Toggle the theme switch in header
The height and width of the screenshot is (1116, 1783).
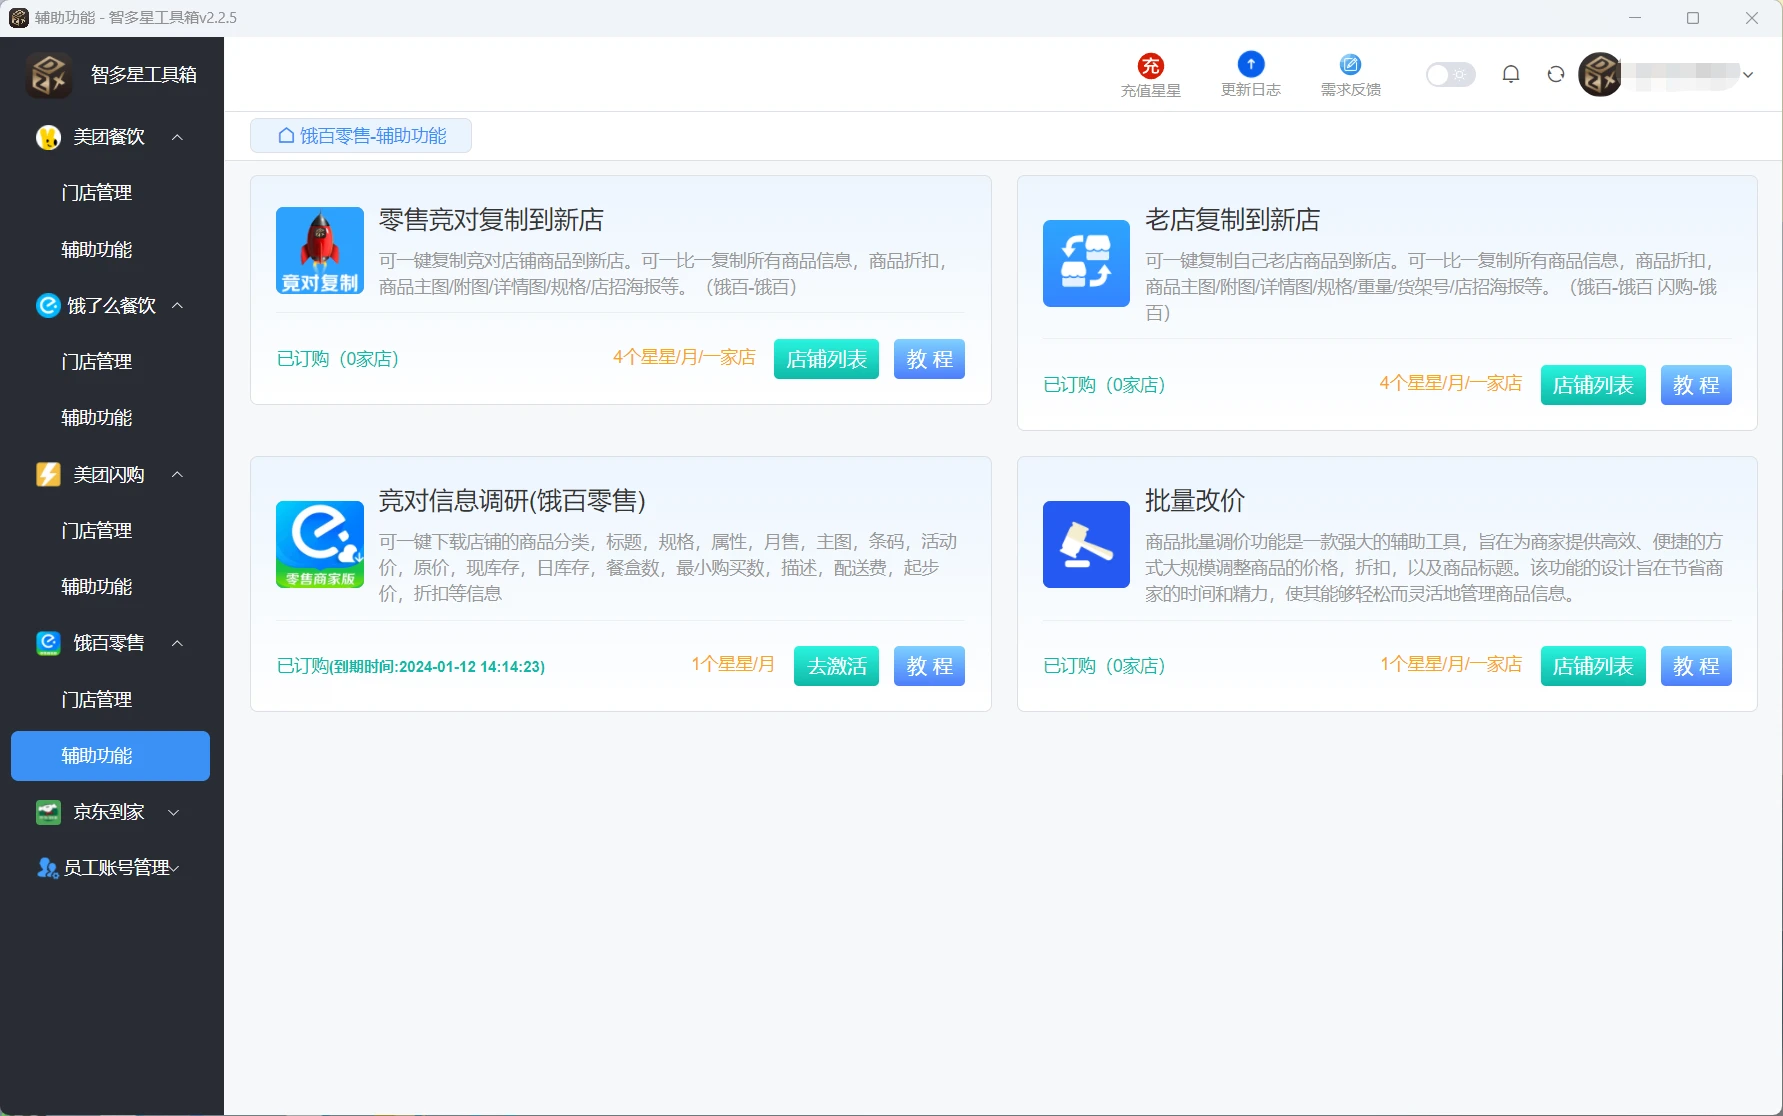[1450, 74]
